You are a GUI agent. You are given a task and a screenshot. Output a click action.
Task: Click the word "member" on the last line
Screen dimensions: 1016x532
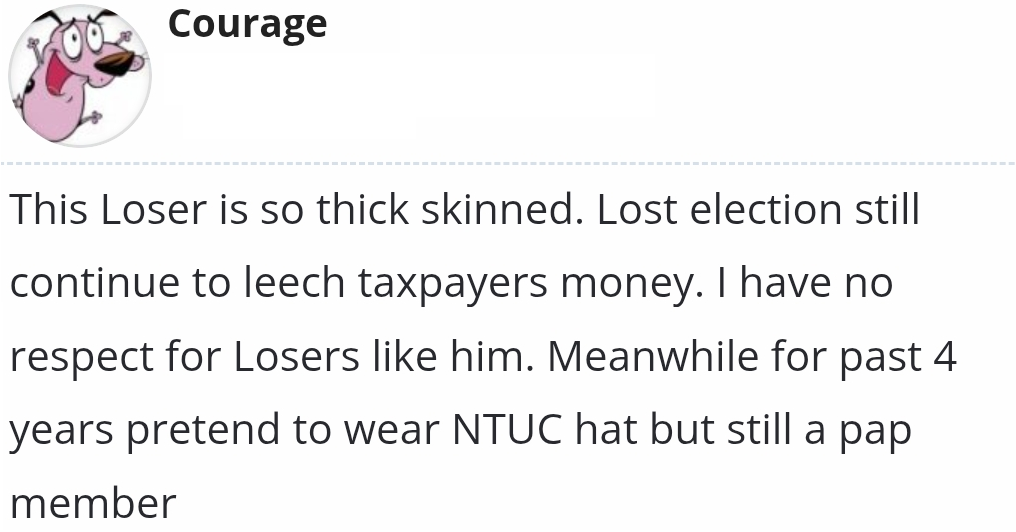[x=93, y=503]
